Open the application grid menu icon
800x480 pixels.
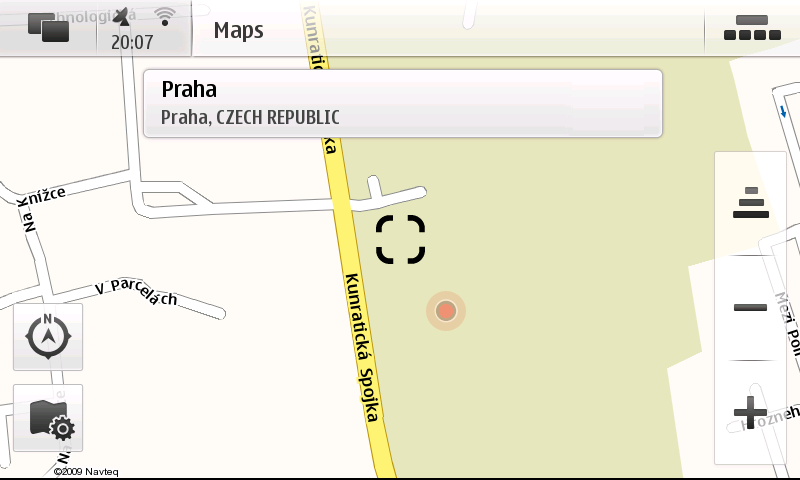[x=752, y=28]
